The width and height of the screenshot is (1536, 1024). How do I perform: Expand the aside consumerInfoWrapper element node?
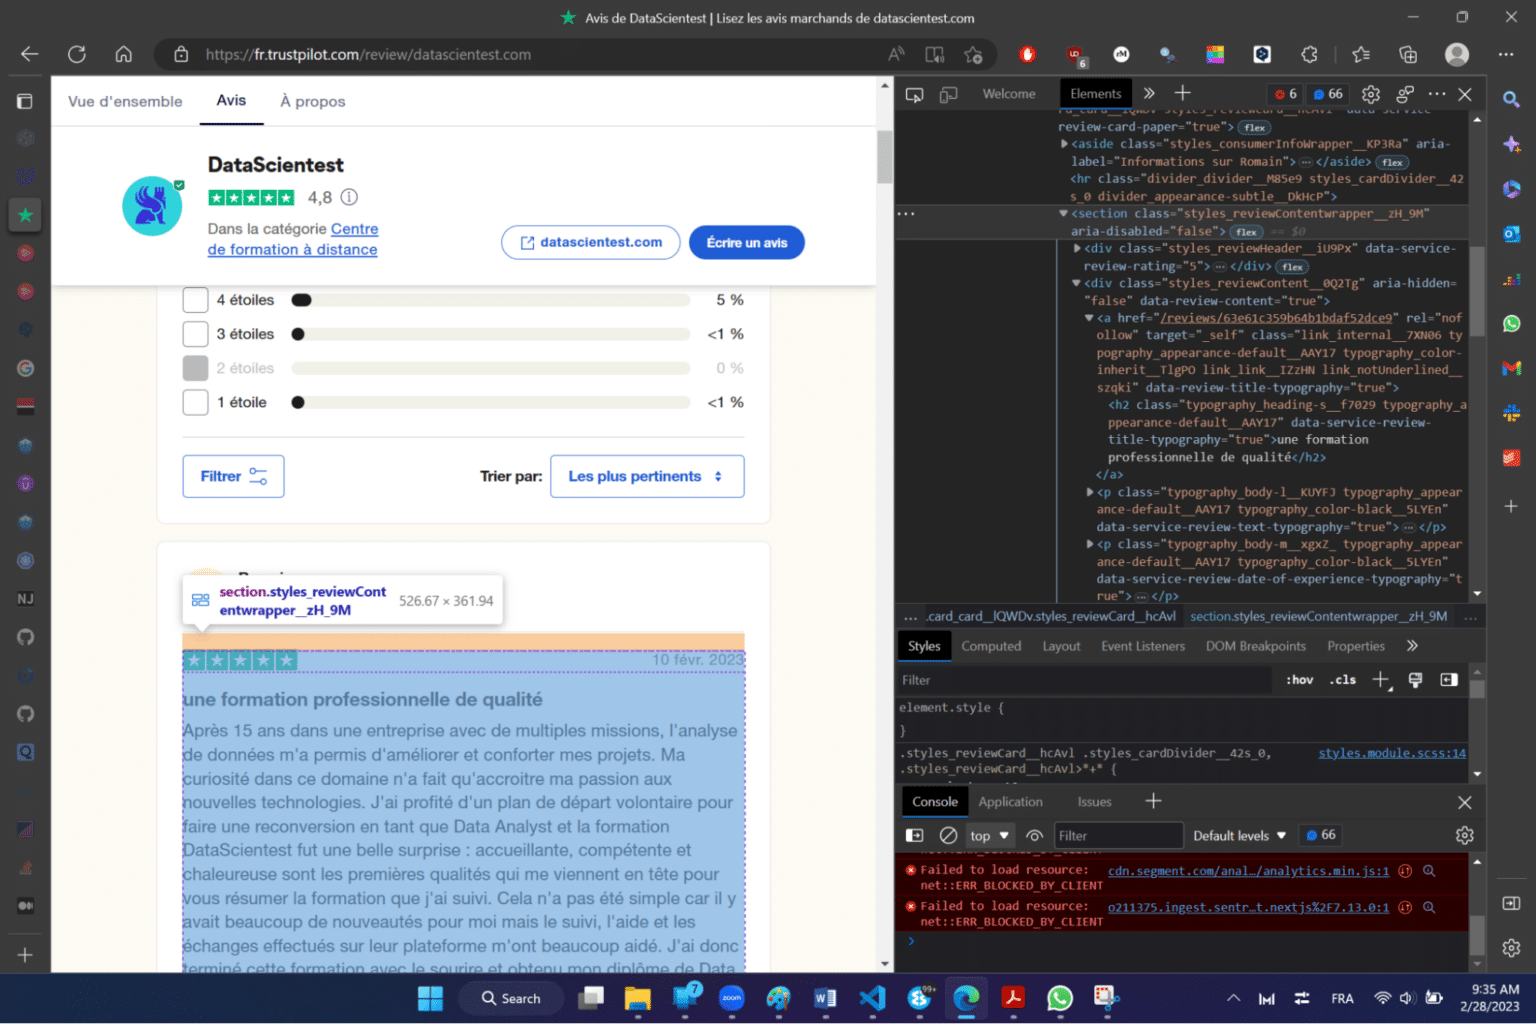pos(1063,143)
